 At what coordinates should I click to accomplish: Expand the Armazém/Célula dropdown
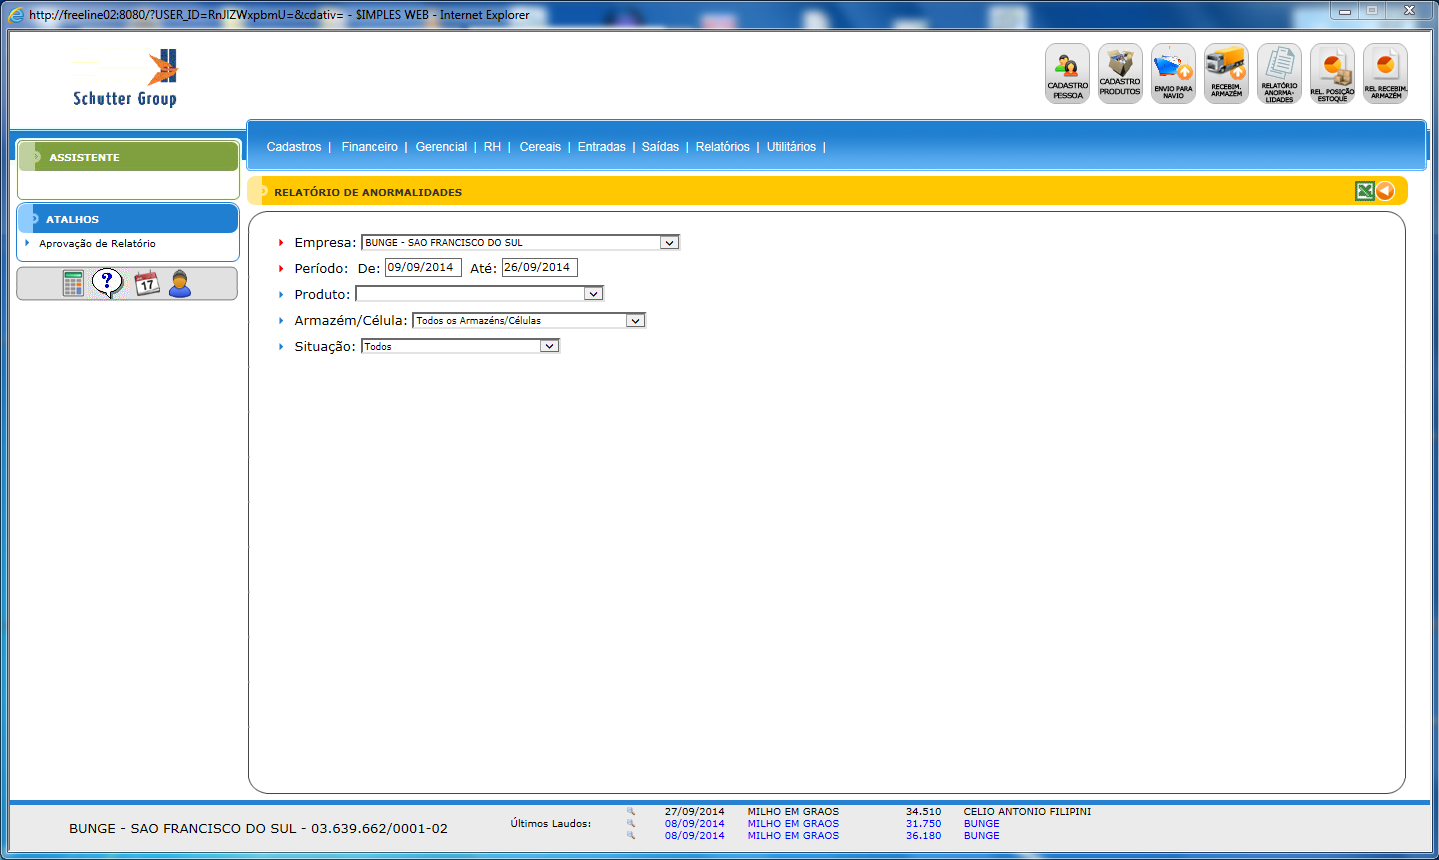pyautogui.click(x=635, y=321)
